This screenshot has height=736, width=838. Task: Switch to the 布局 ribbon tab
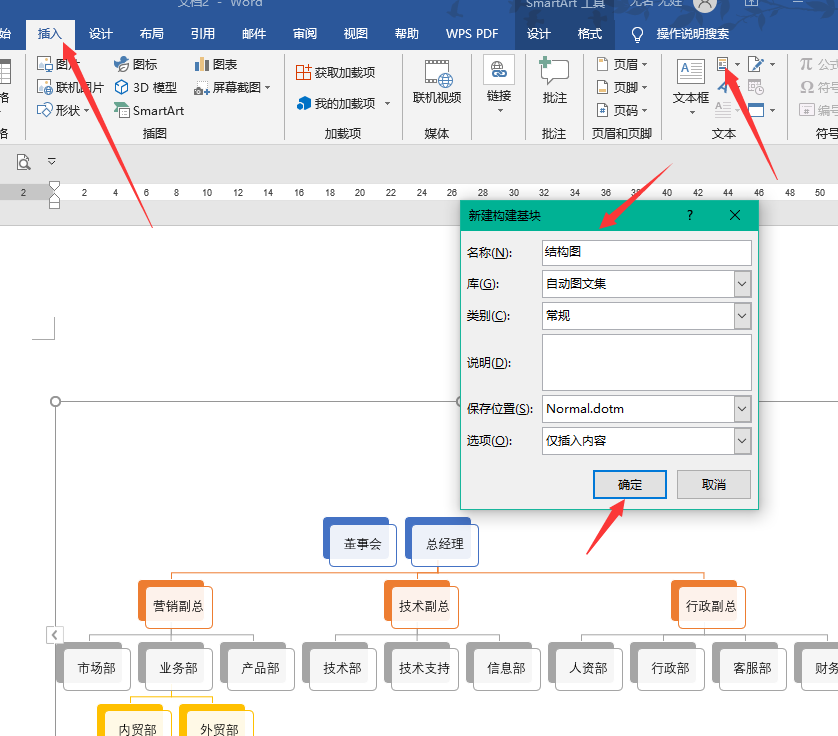(x=152, y=34)
